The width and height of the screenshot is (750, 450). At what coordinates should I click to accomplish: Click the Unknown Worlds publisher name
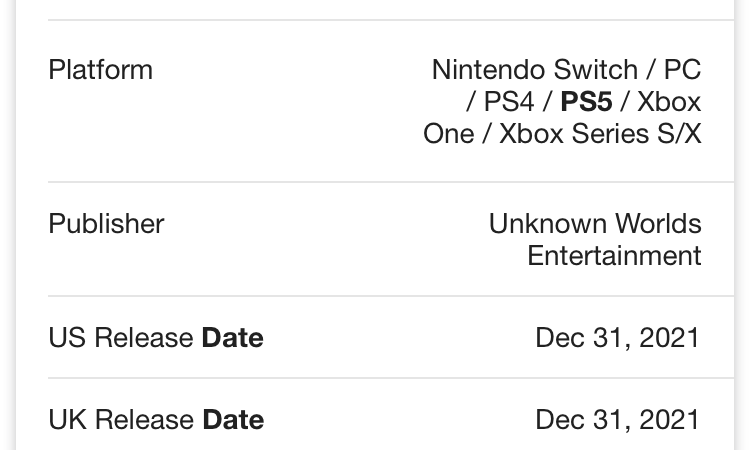coord(595,223)
